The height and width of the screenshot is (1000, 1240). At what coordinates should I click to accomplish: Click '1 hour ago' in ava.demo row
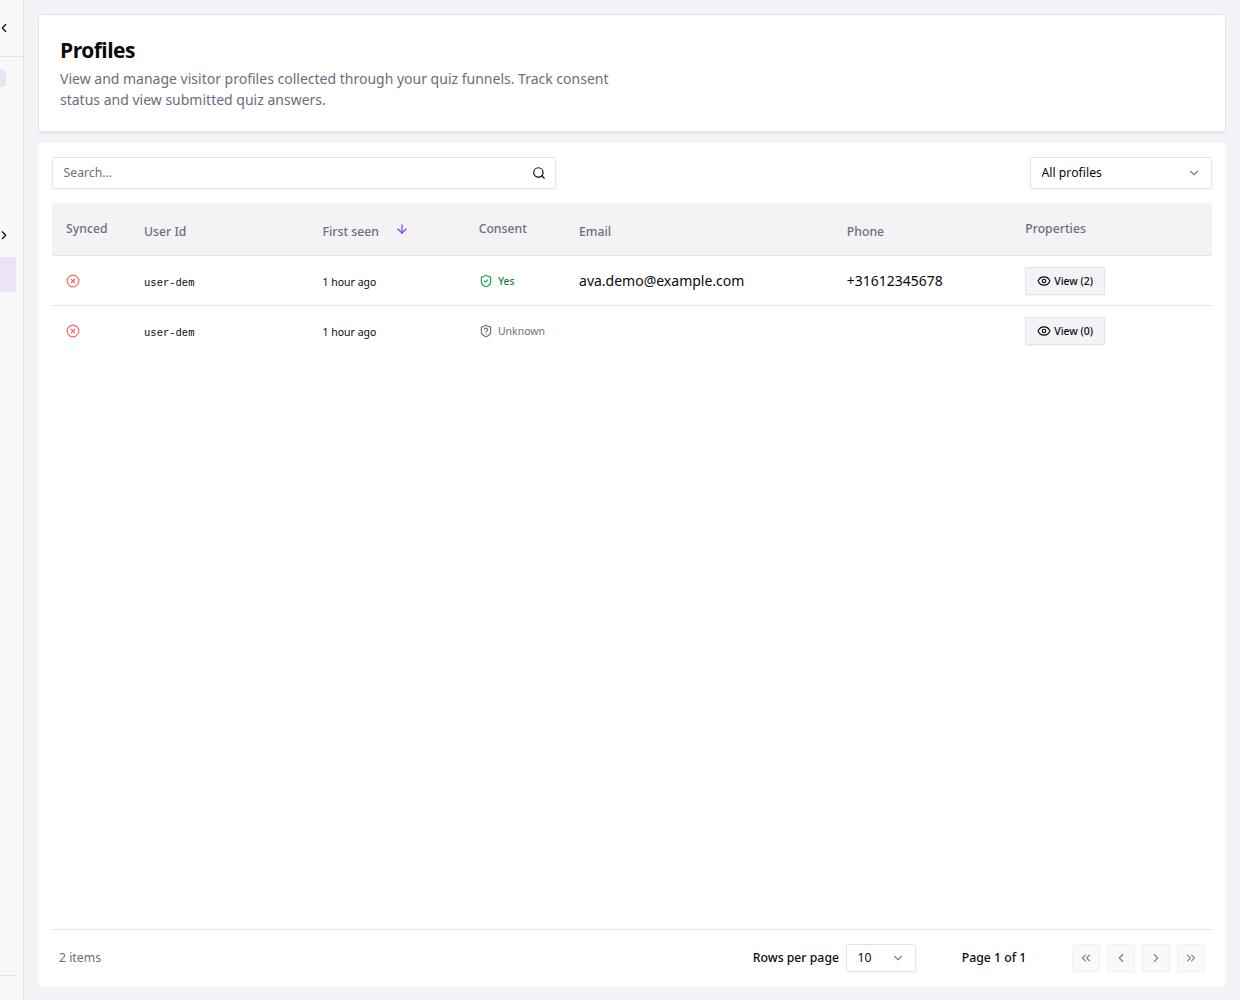point(349,282)
